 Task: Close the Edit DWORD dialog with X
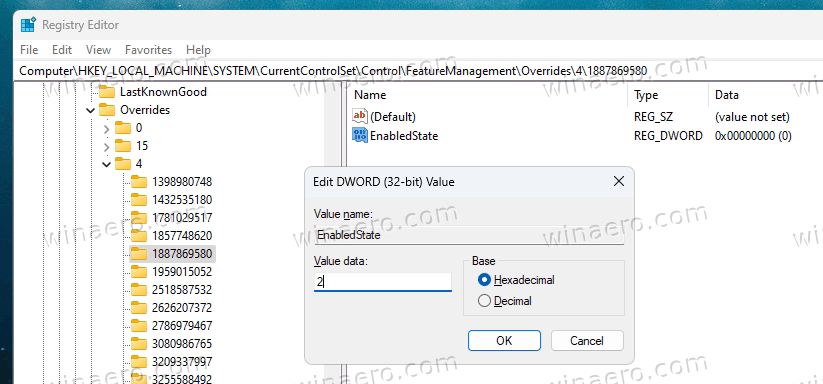point(619,182)
